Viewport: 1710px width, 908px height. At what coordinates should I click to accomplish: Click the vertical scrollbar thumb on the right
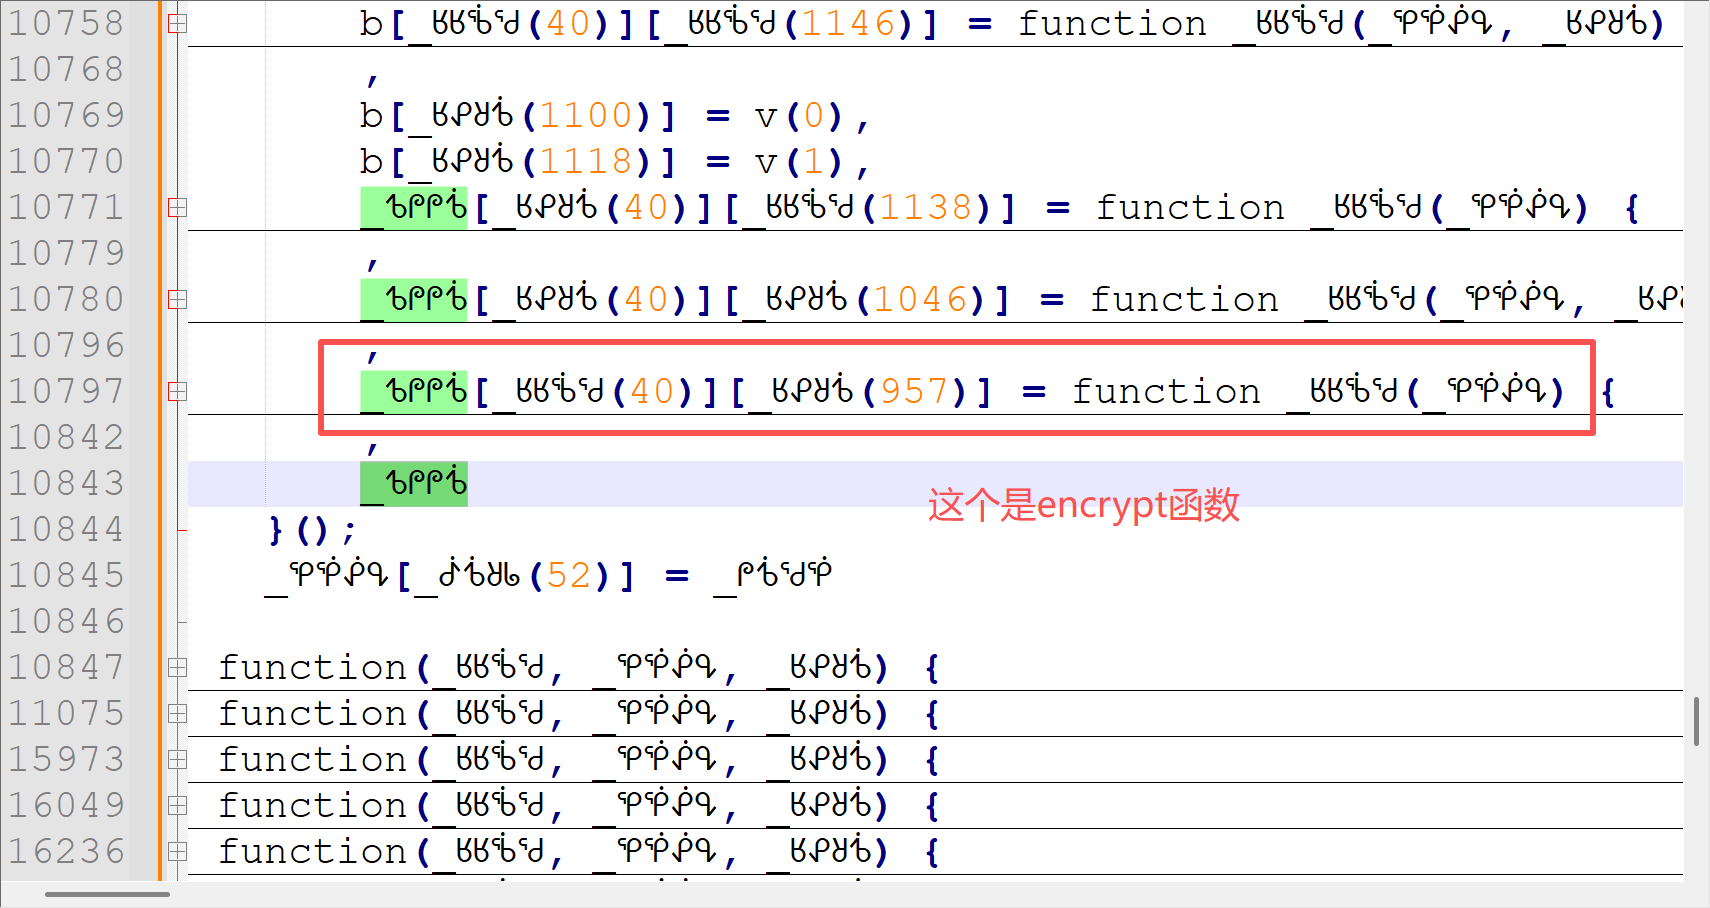coord(1696,721)
